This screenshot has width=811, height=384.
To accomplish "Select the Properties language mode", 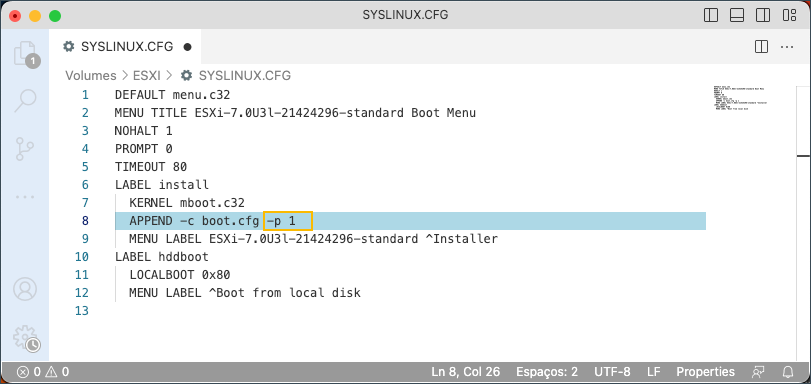I will pos(705,372).
